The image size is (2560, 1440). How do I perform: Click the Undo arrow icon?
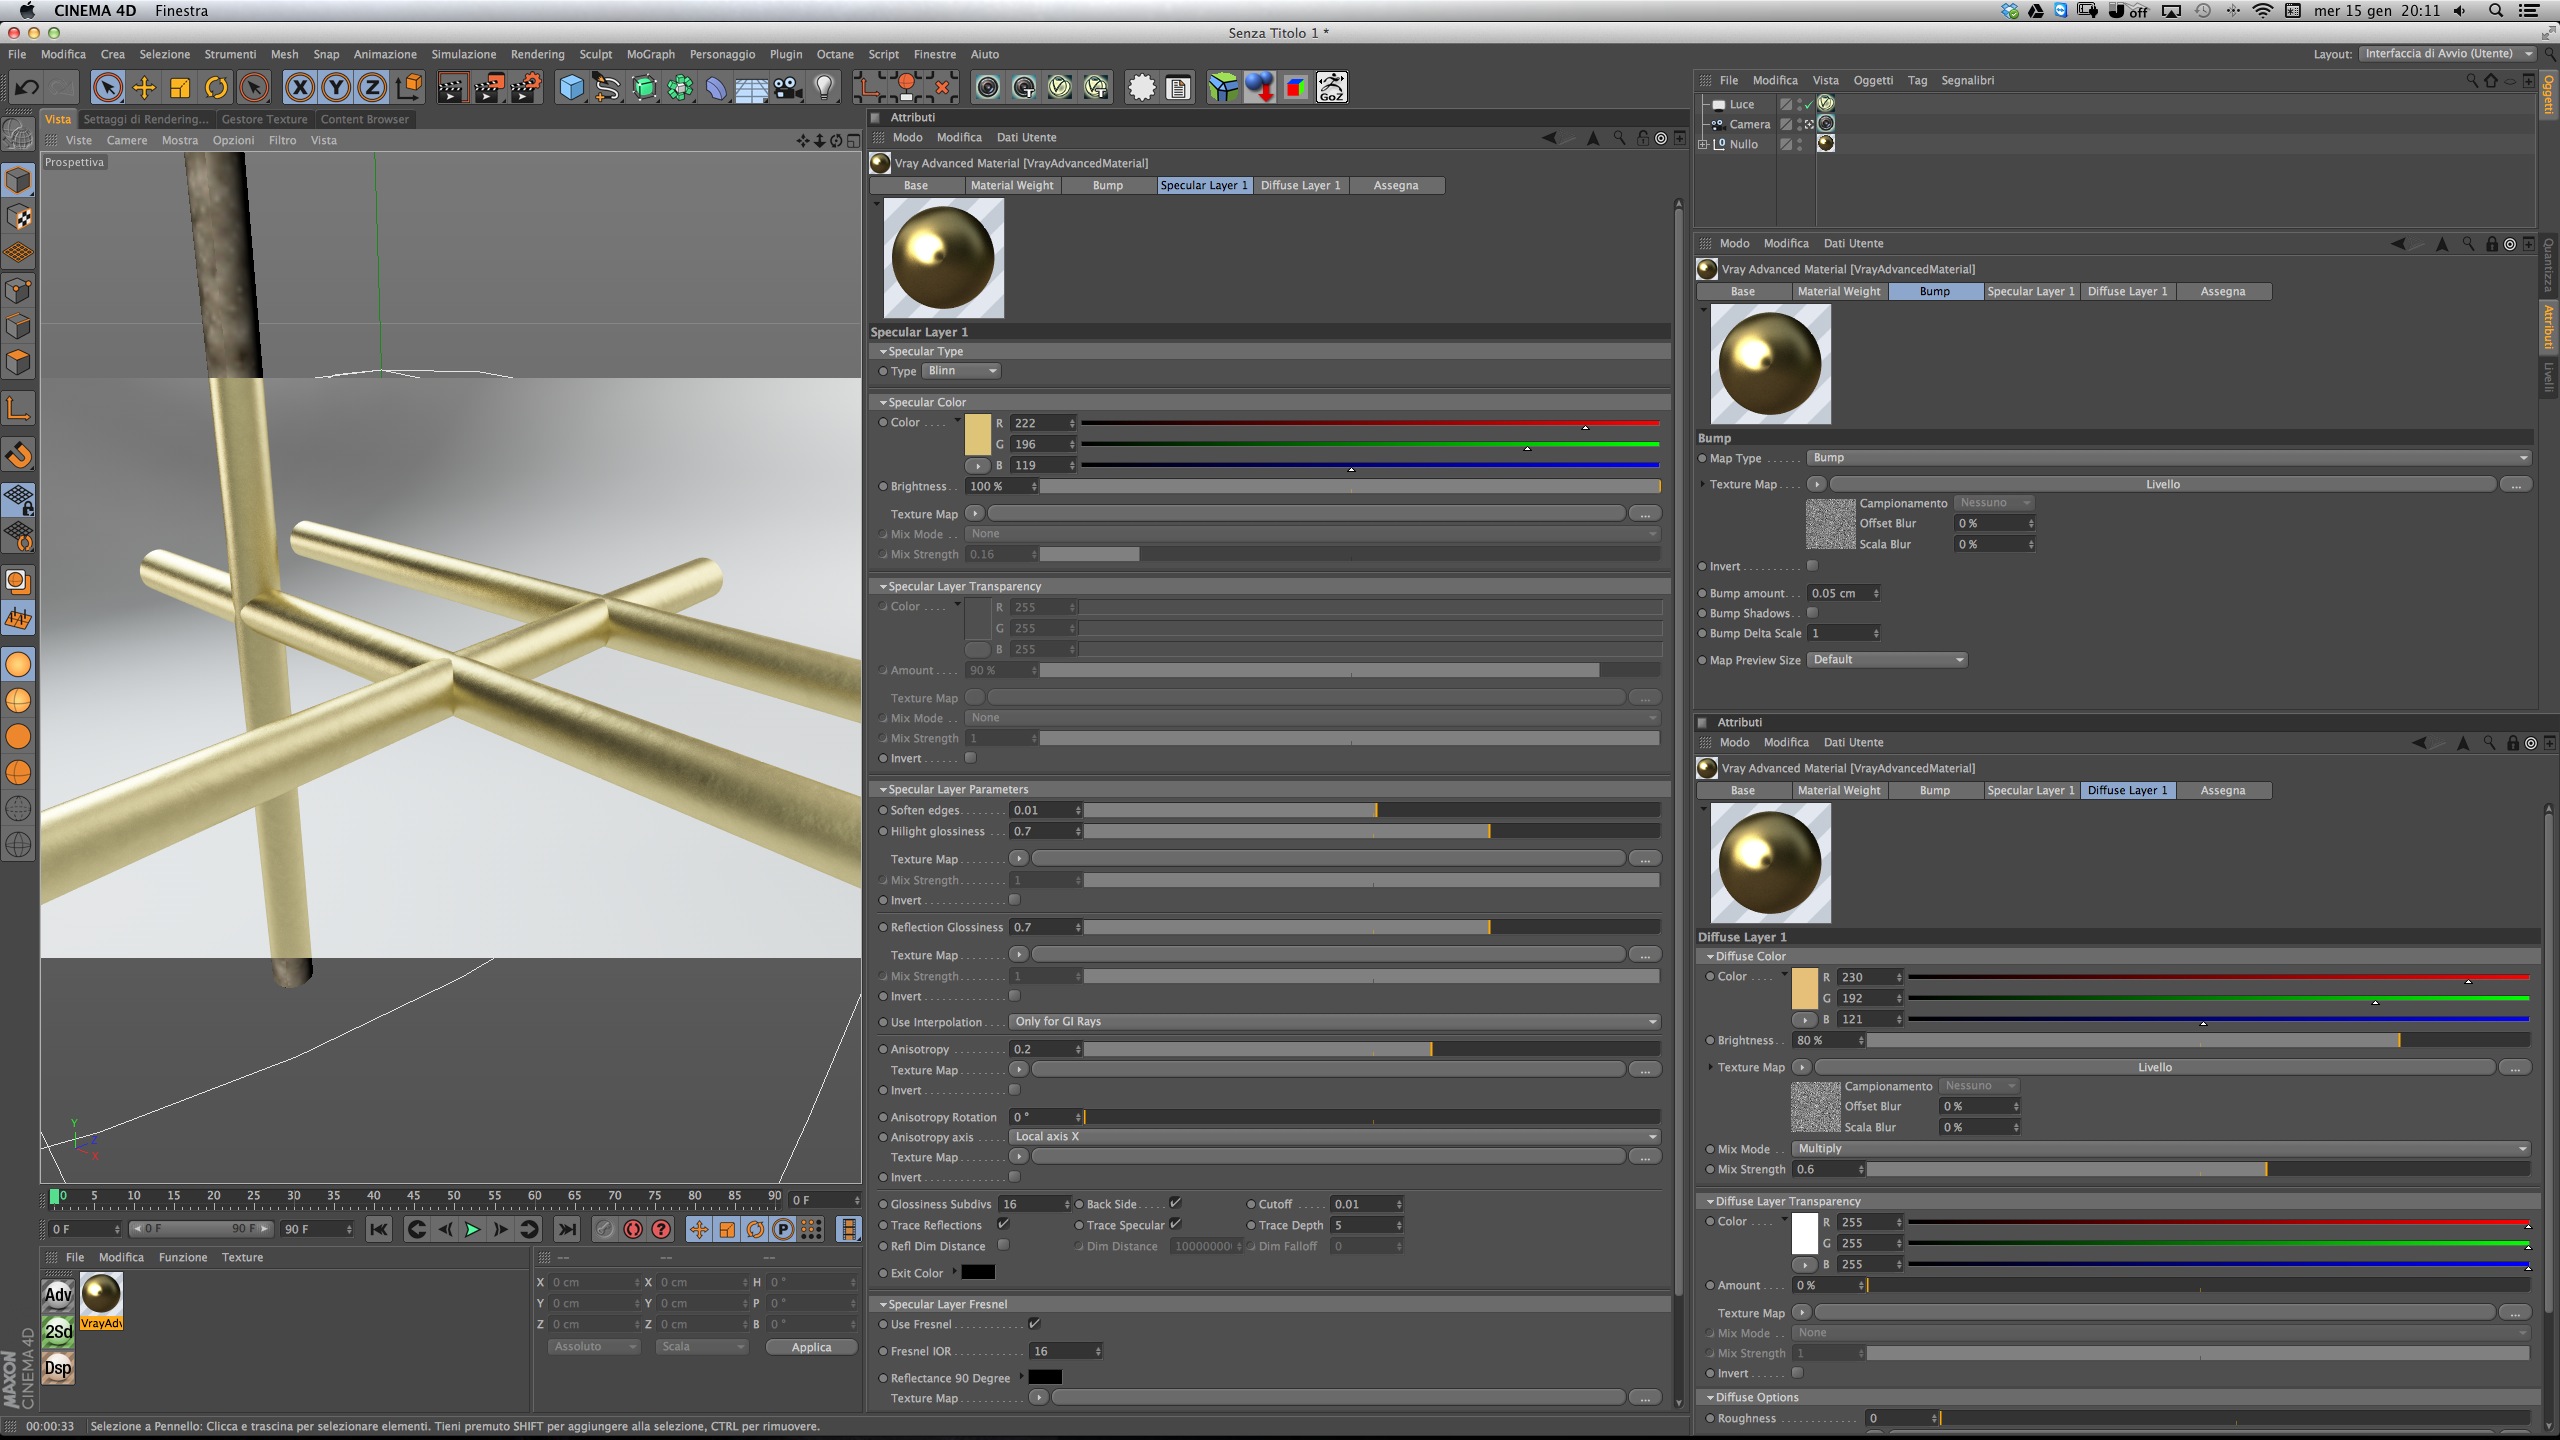(26, 88)
